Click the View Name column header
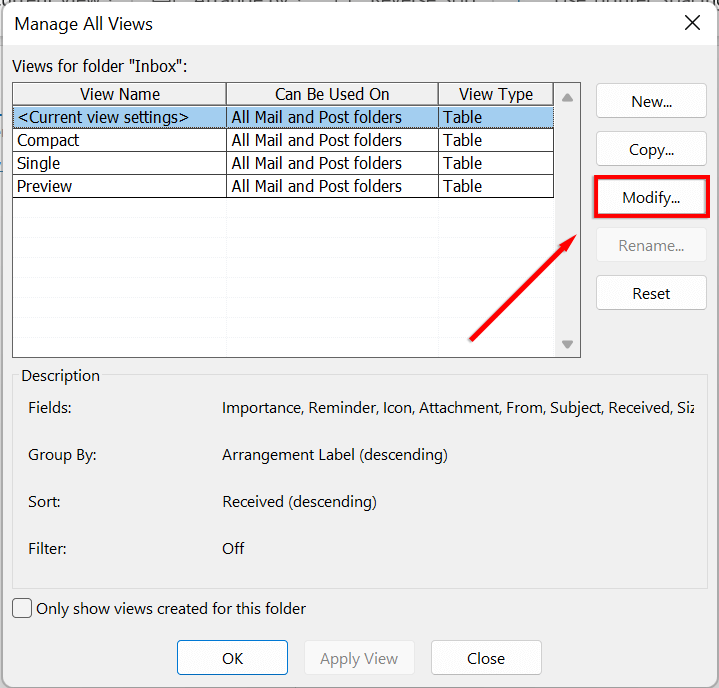Screen dimensions: 719x688 (x=119, y=94)
